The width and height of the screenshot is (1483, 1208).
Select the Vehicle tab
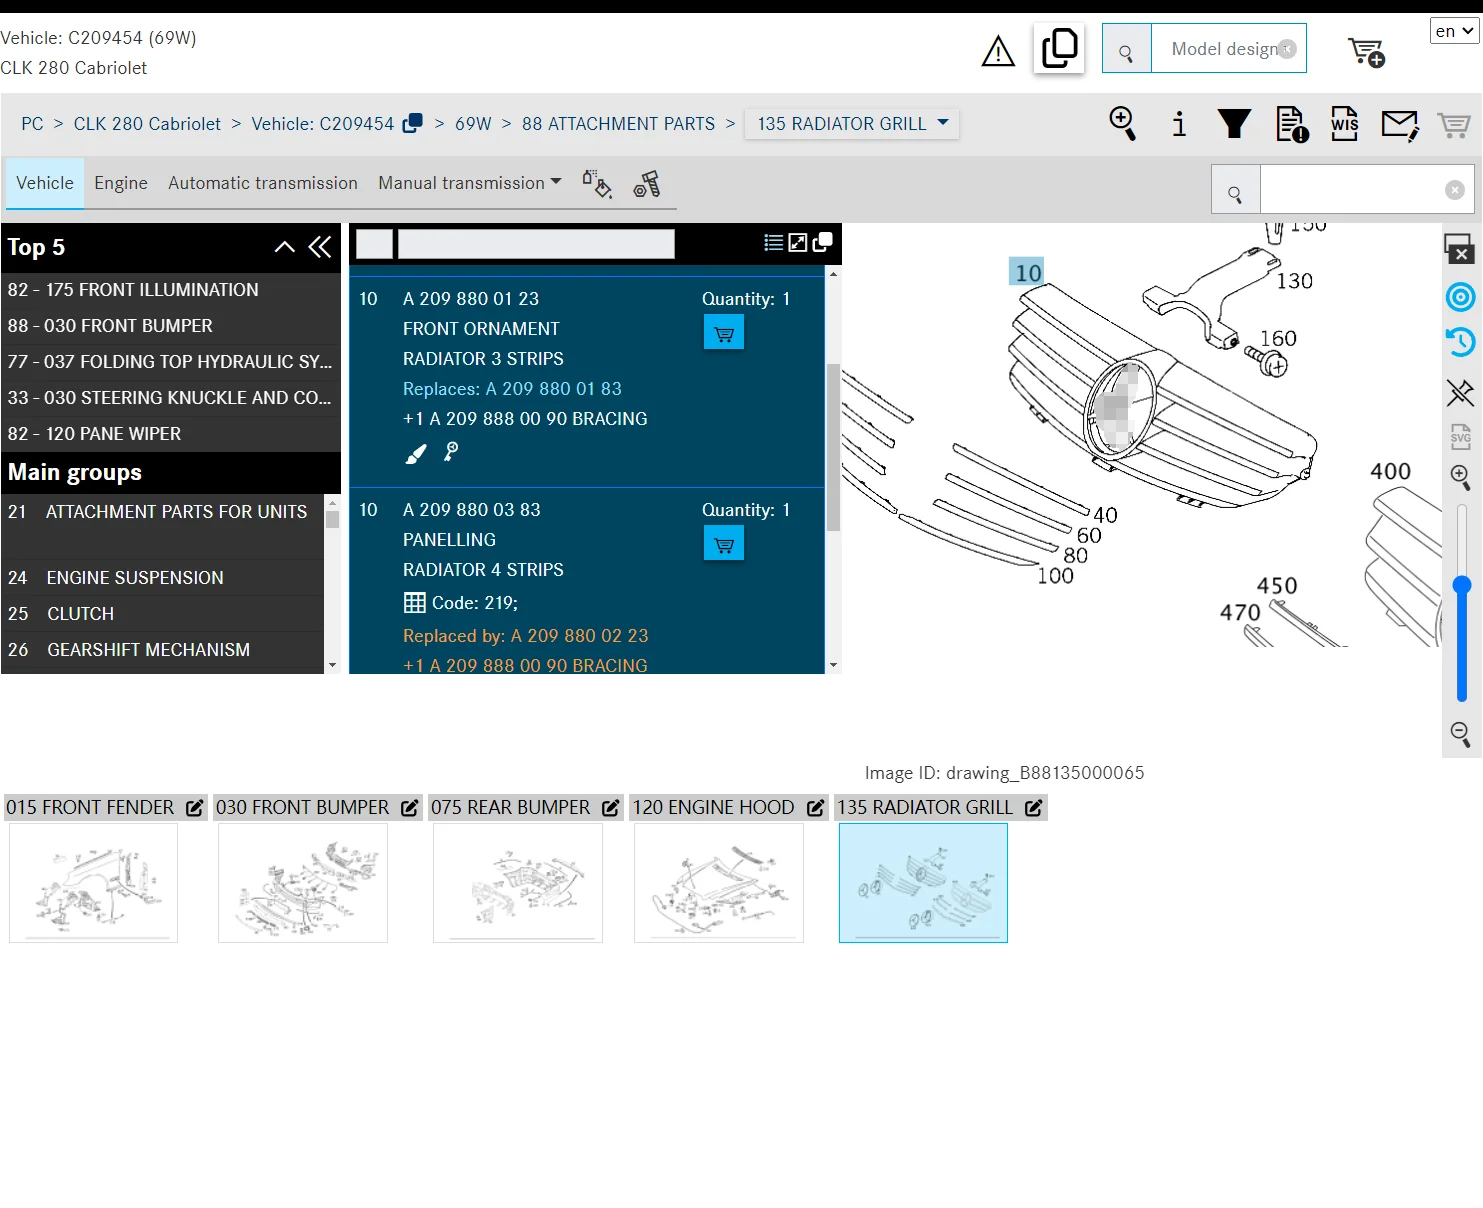point(45,183)
